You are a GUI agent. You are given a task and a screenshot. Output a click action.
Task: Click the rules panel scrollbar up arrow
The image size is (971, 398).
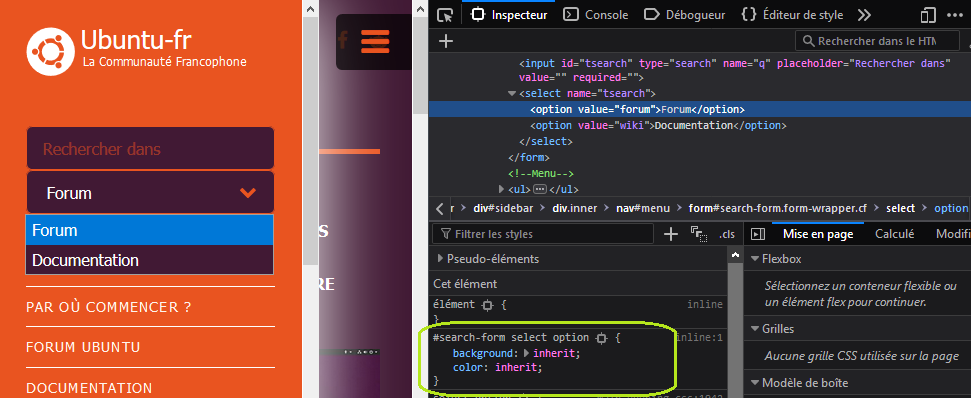735,254
